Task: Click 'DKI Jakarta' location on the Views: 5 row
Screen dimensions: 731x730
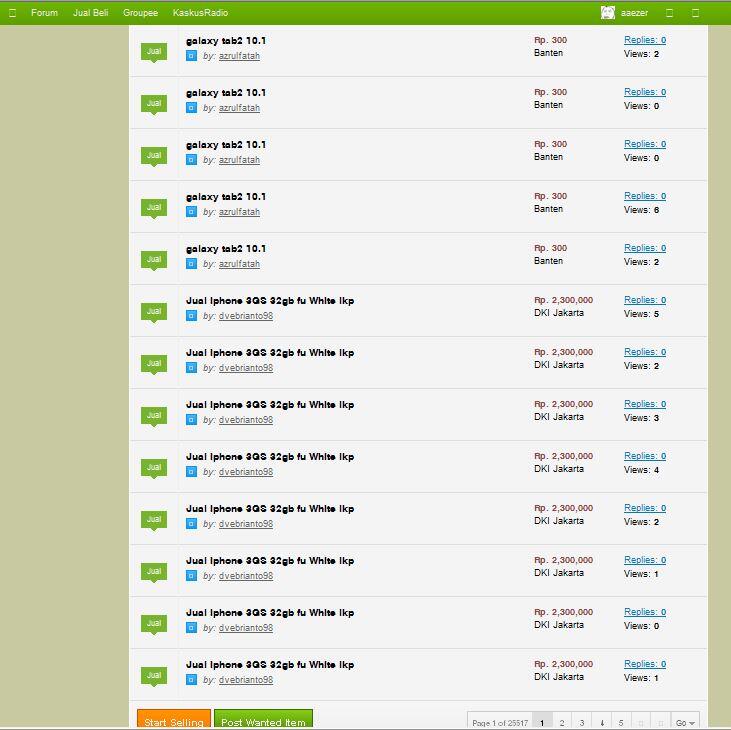Action: point(559,313)
